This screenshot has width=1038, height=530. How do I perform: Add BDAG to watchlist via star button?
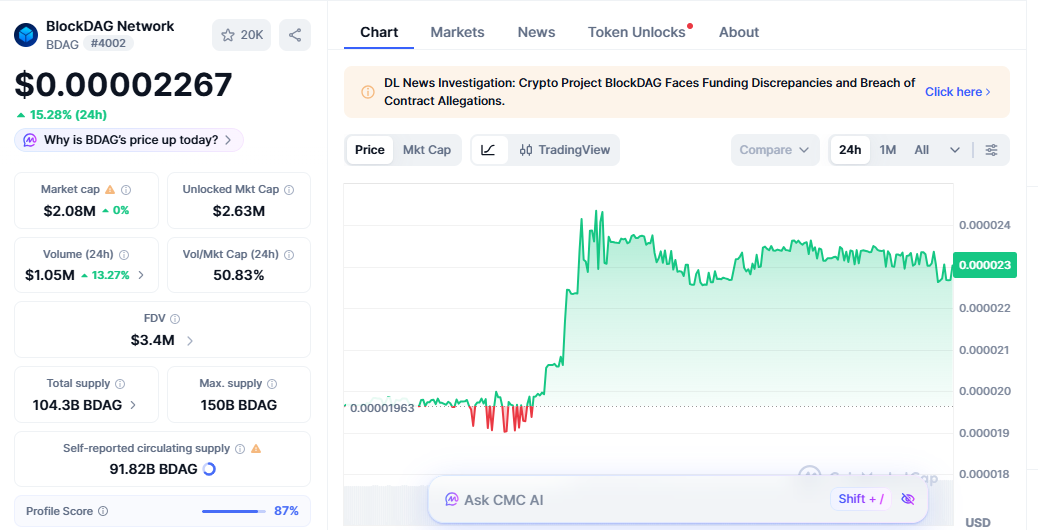[x=242, y=35]
